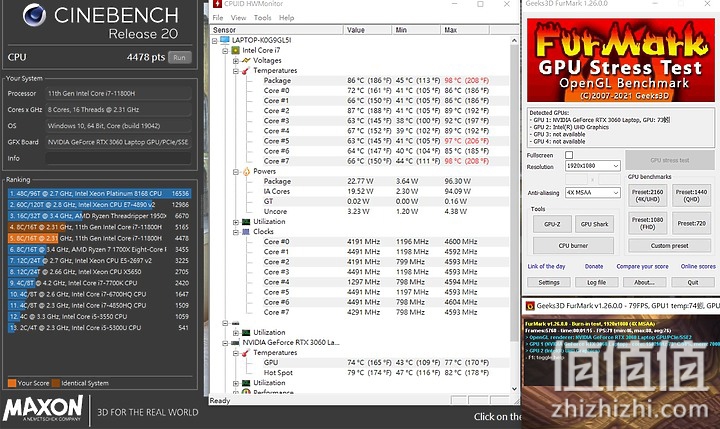Viewport: 720px width, 429px height.
Task: Open the Resolution dropdown in FurMark
Action: click(x=592, y=166)
